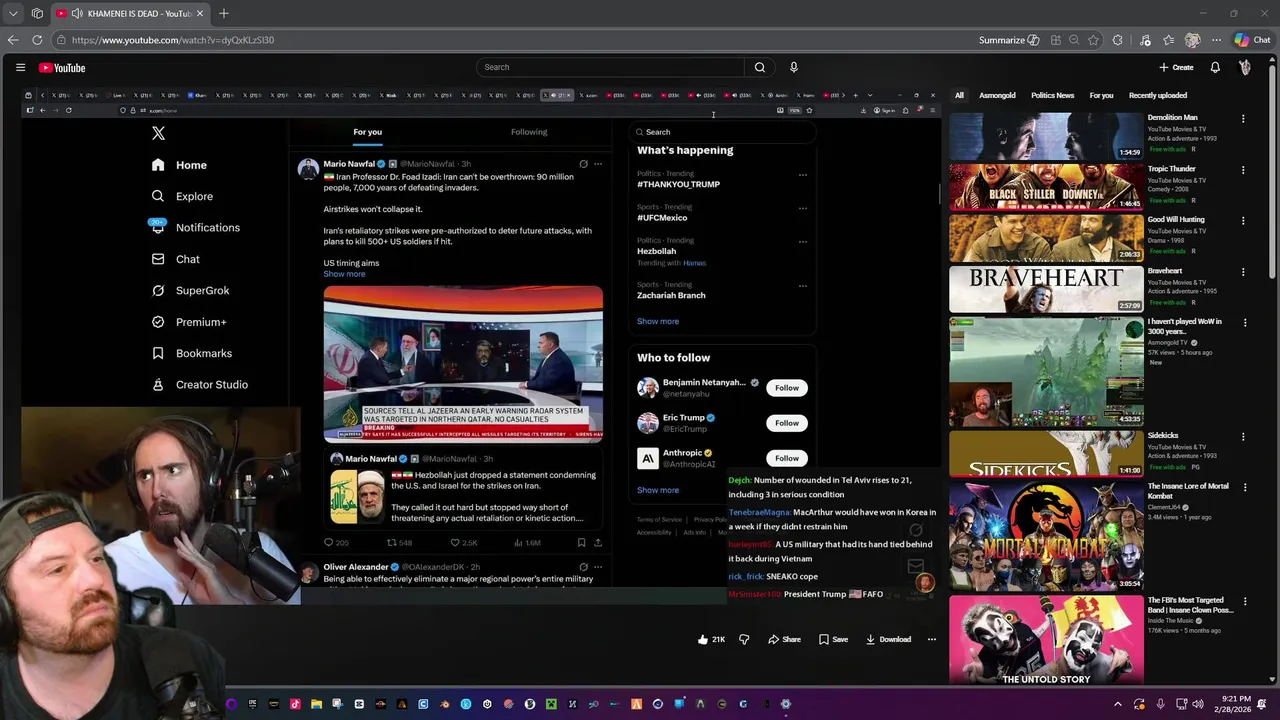The height and width of the screenshot is (720, 1280).
Task: Mute the tab via speaker icon
Action: coord(77,13)
